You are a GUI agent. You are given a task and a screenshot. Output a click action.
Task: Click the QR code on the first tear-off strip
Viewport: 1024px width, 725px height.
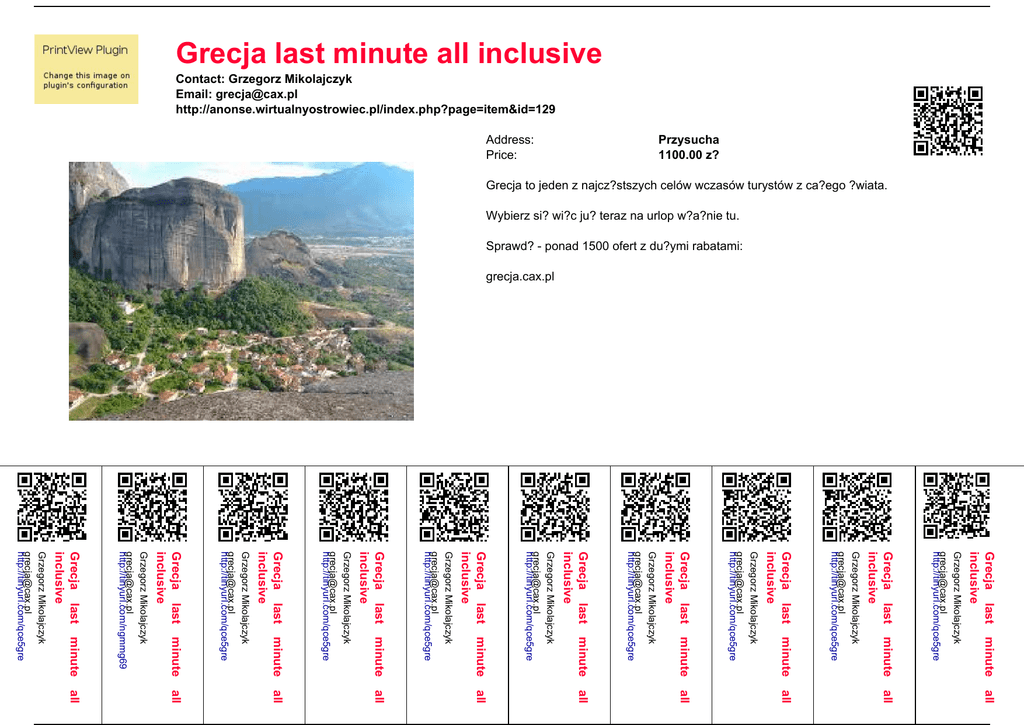coord(52,506)
